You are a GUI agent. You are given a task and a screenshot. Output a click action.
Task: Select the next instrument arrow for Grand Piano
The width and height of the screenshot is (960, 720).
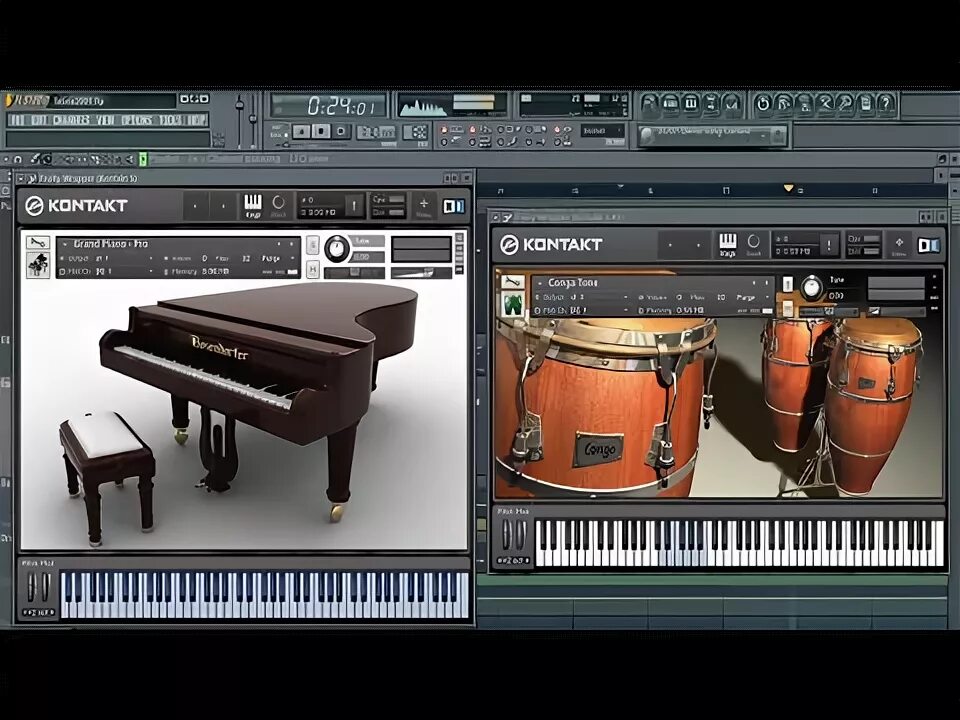[292, 244]
